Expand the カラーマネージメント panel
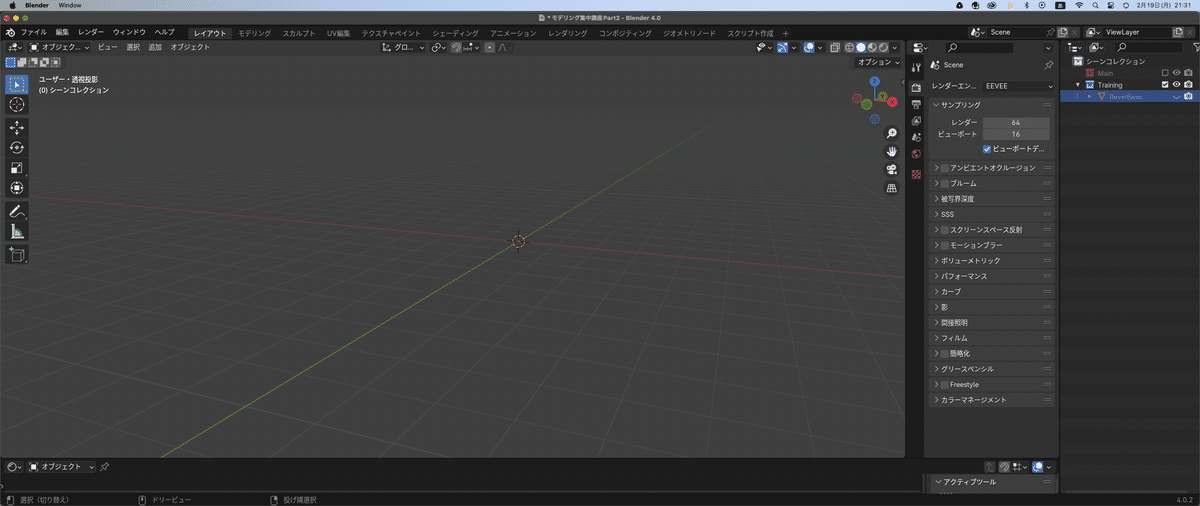Screen dimensions: 1200x506 [992, 400]
